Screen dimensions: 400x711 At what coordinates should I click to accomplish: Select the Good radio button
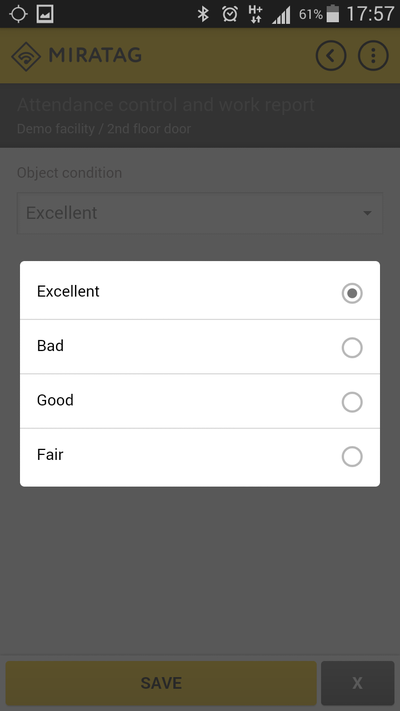pos(352,402)
